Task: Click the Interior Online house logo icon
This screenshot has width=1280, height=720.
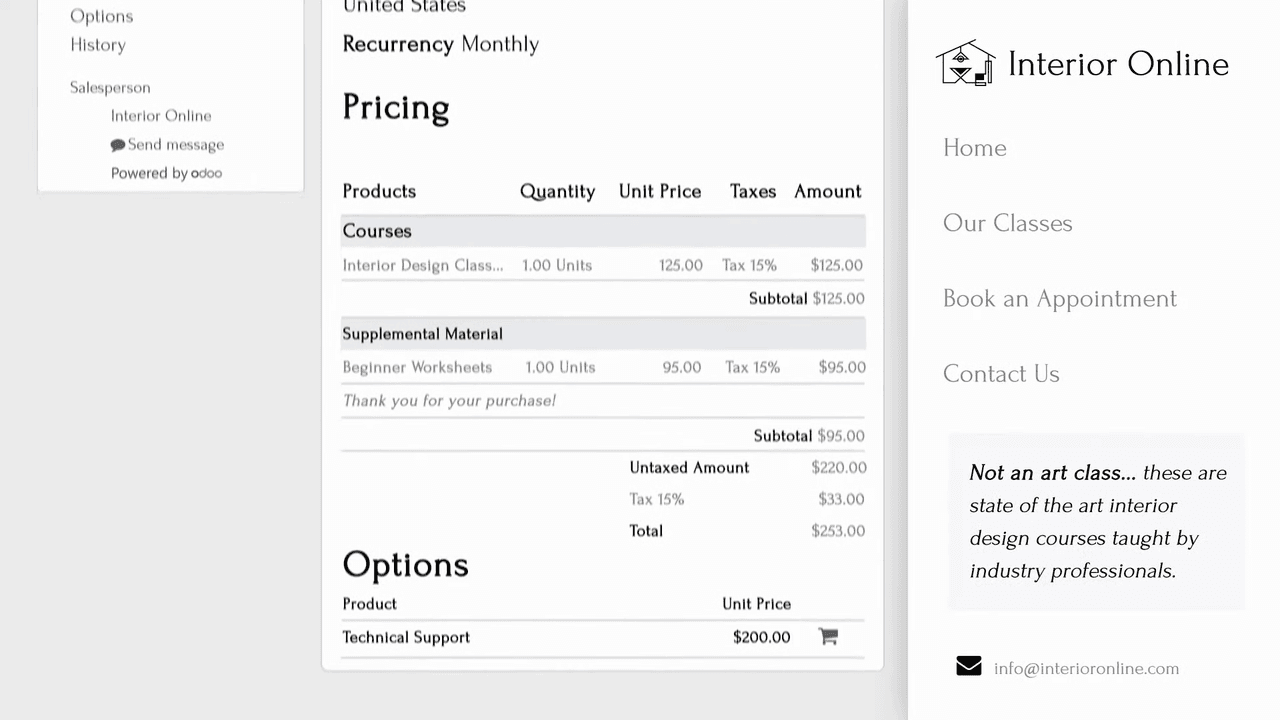Action: 965,64
